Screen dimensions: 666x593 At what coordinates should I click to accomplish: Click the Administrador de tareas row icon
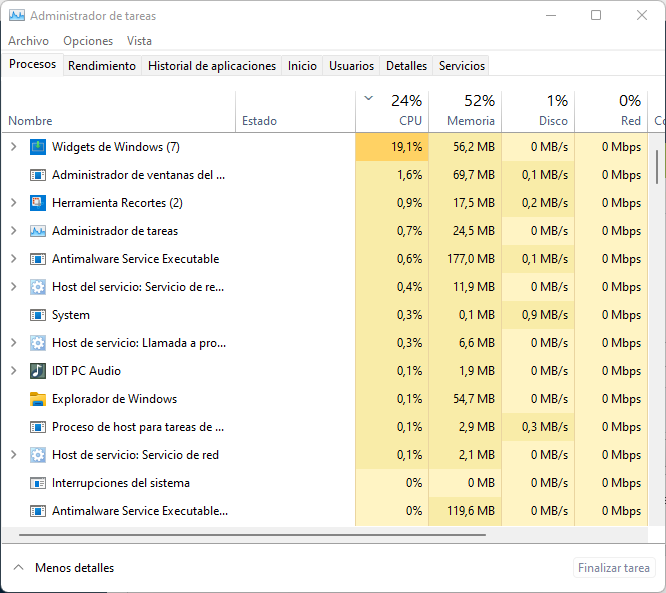pos(38,231)
